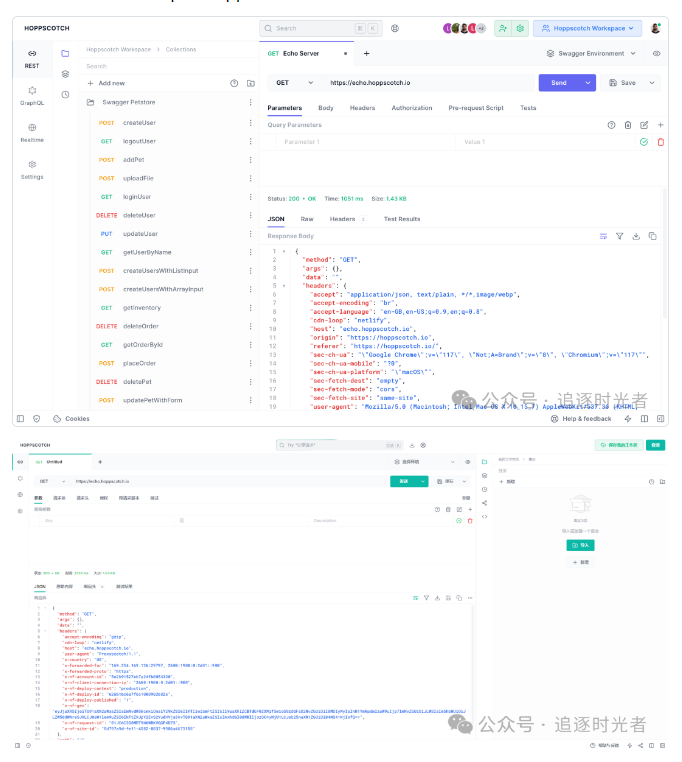
Task: Toggle right sidebar icon in upper footer corner
Action: [660, 418]
